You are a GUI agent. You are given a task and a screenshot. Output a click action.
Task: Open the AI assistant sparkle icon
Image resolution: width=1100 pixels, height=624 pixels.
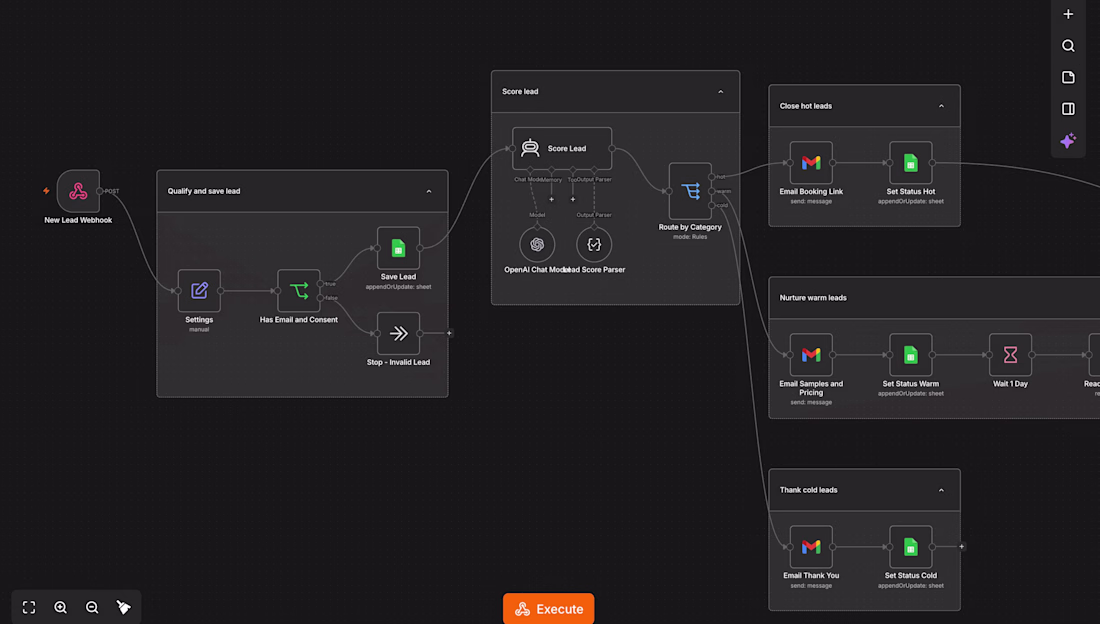tap(1068, 140)
